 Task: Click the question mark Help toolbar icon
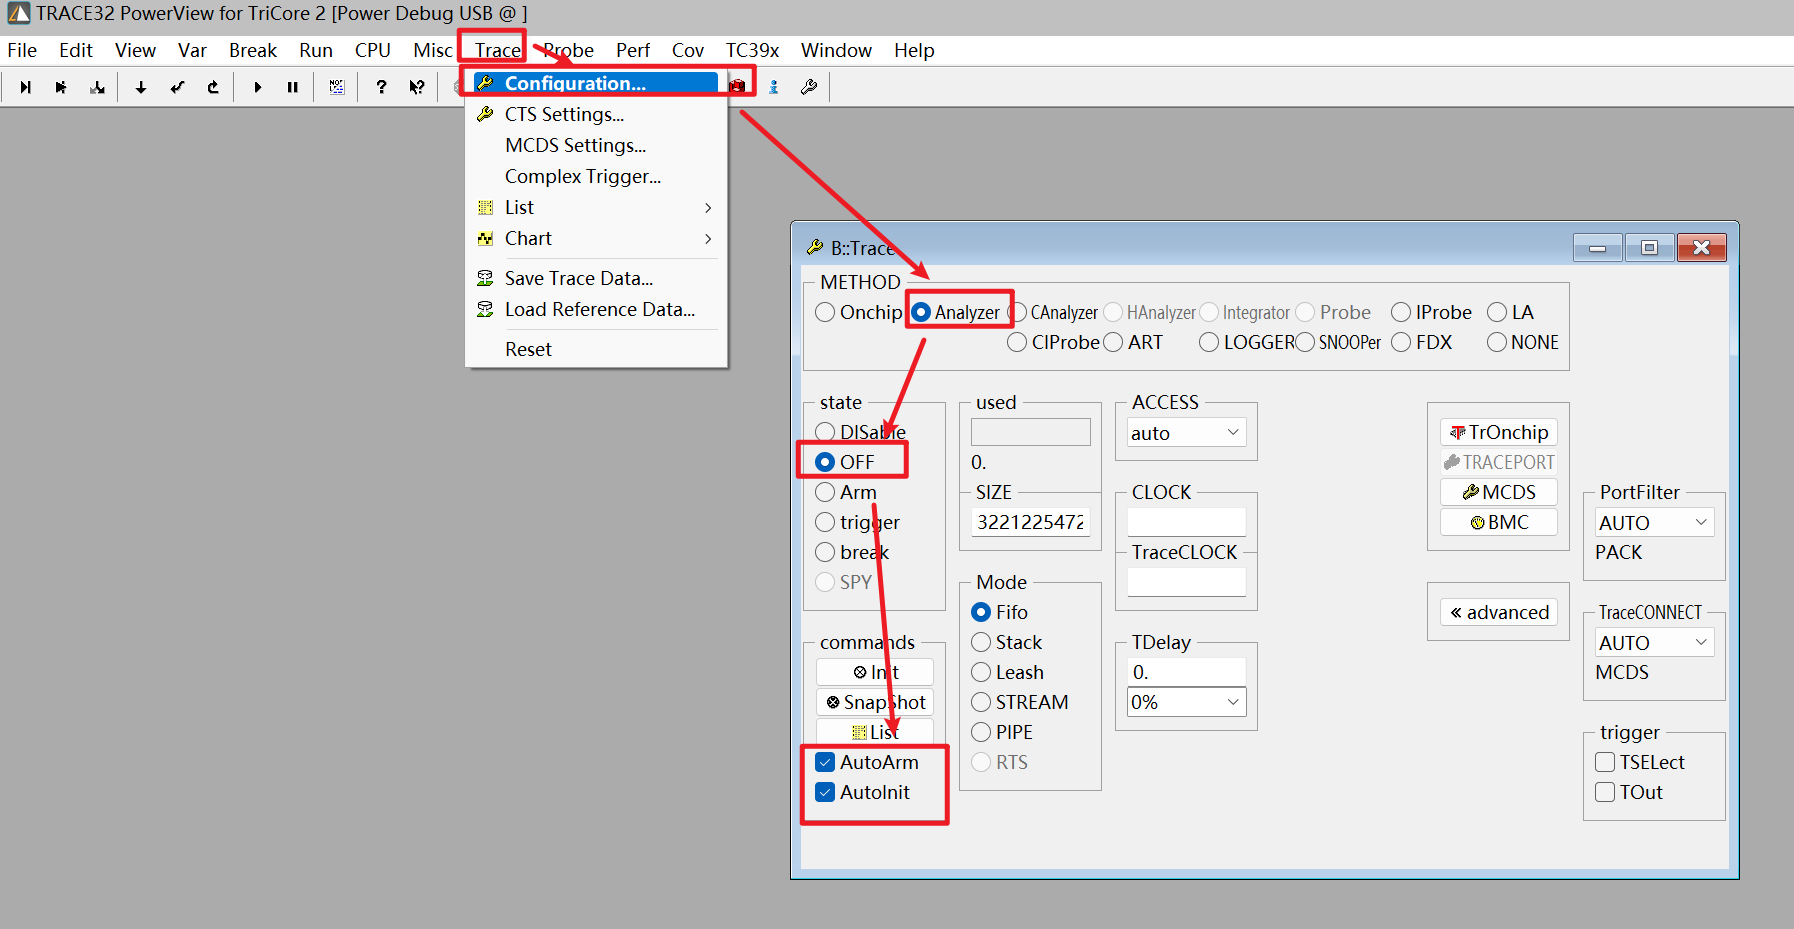tap(381, 87)
